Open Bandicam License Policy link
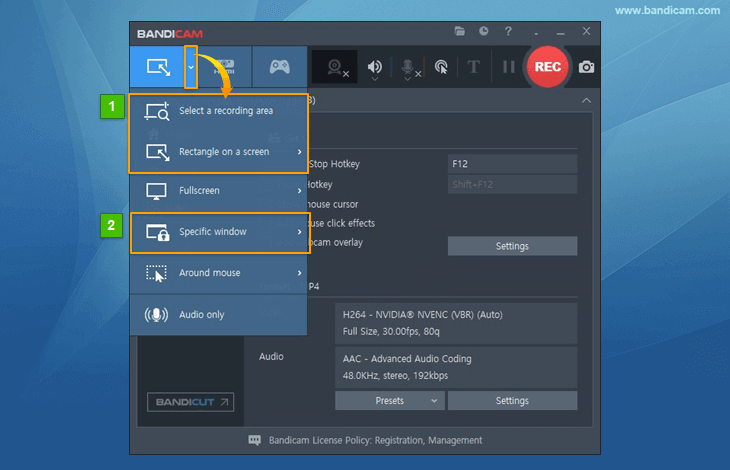This screenshot has width=730, height=470. (375, 440)
